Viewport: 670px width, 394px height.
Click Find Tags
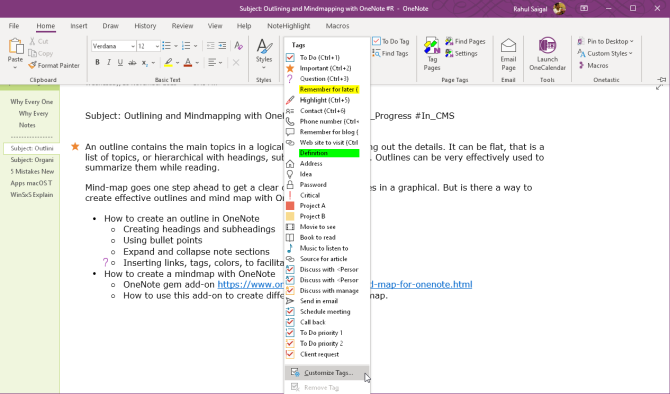click(x=390, y=53)
